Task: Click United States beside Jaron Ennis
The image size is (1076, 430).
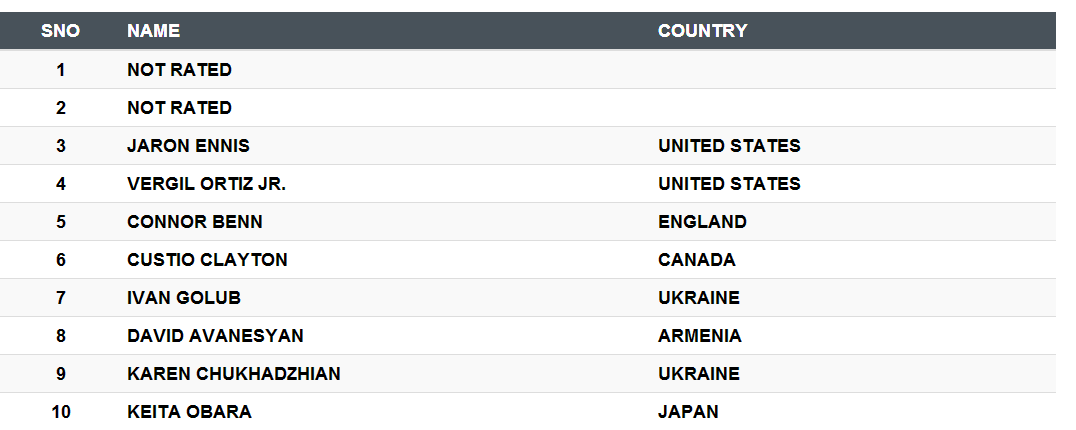Action: click(729, 146)
